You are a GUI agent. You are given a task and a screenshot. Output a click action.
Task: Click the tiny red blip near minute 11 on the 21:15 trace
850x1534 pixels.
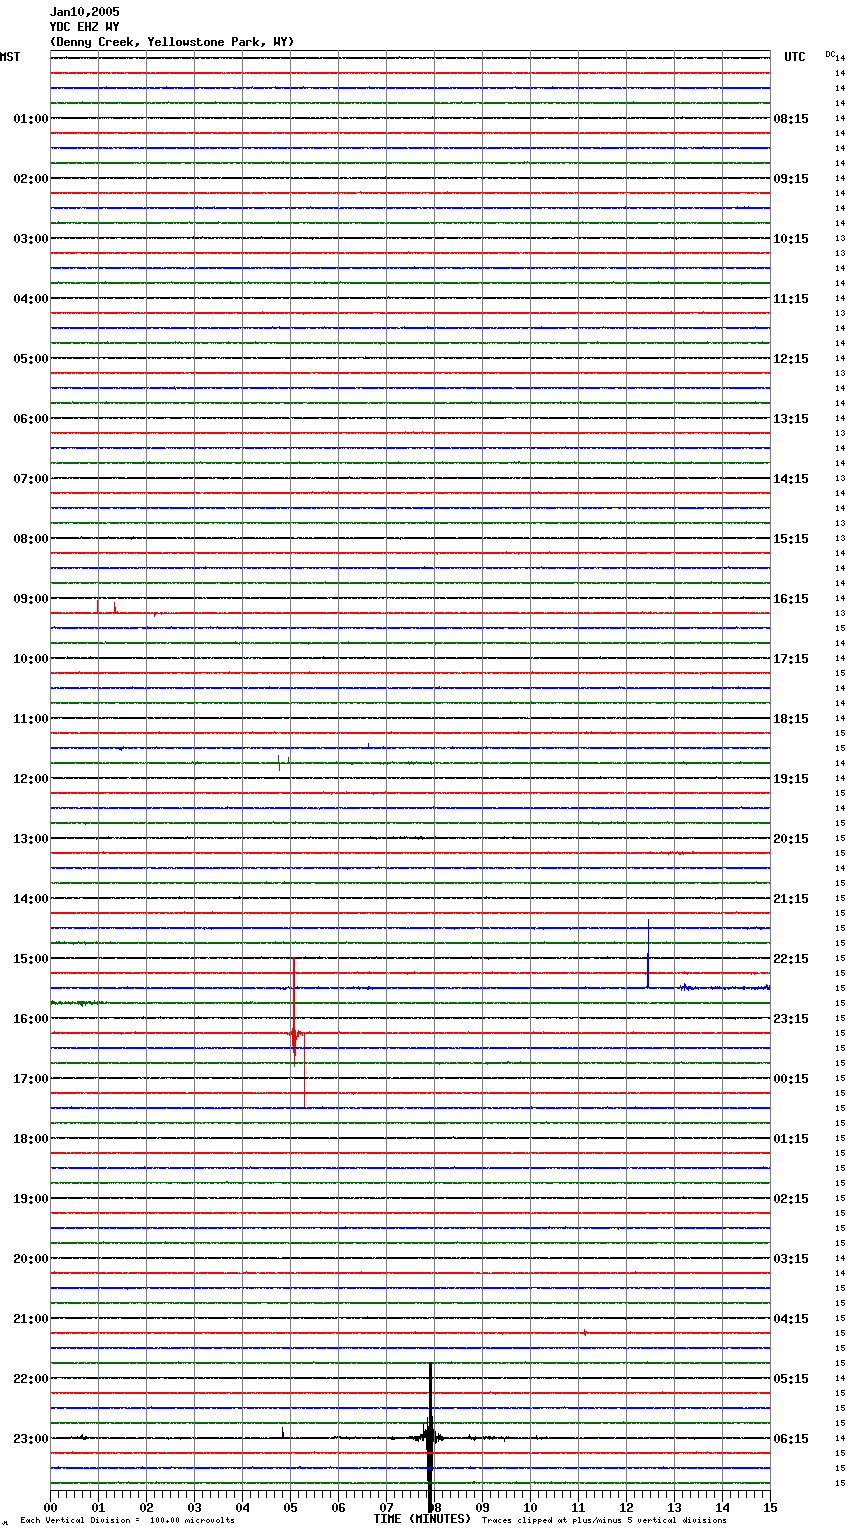pyautogui.click(x=584, y=1332)
